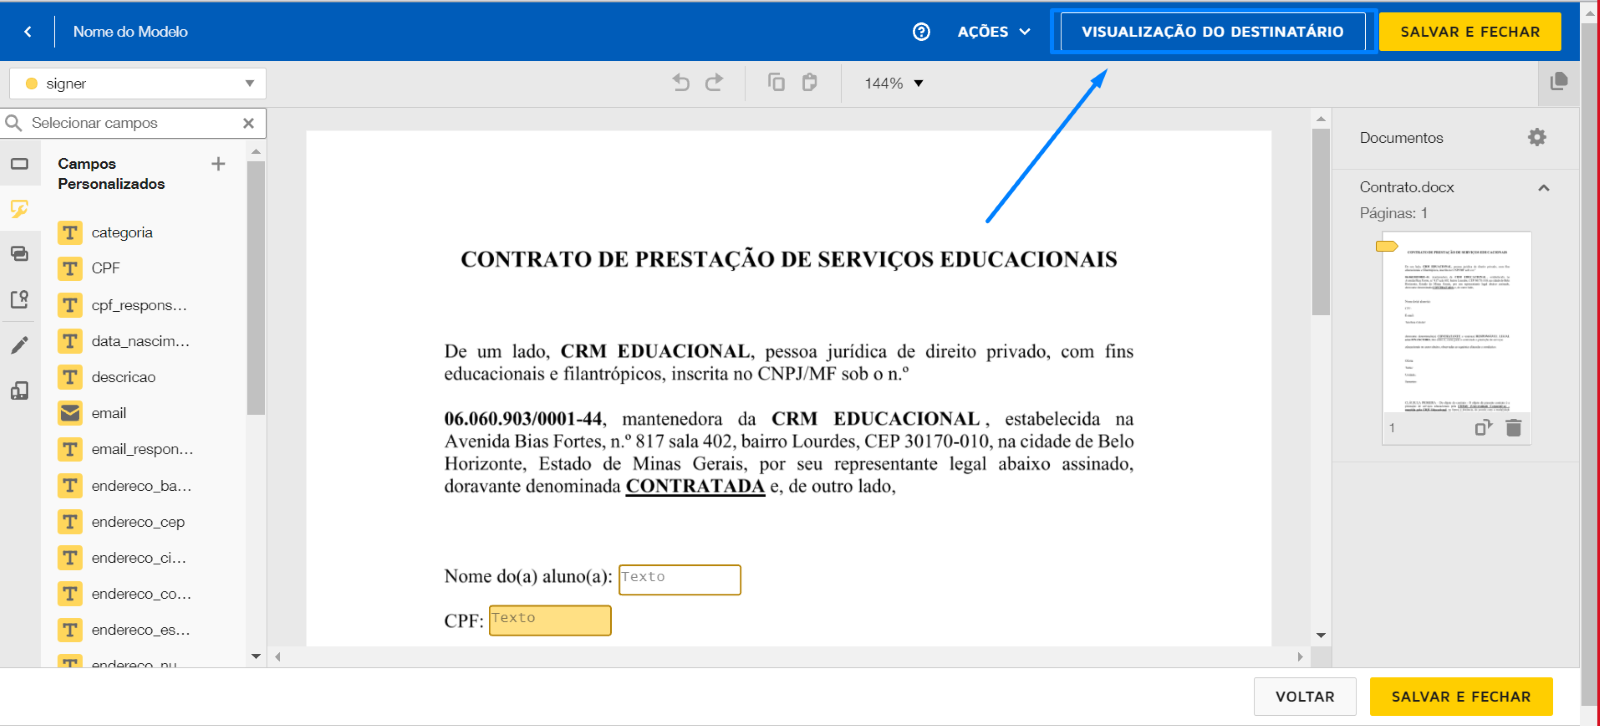Click the document vertical scrollbar thumb

1321,222
